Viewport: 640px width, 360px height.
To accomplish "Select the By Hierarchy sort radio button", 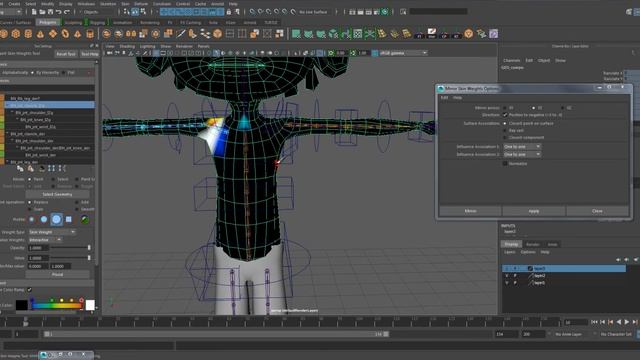I will (33, 73).
